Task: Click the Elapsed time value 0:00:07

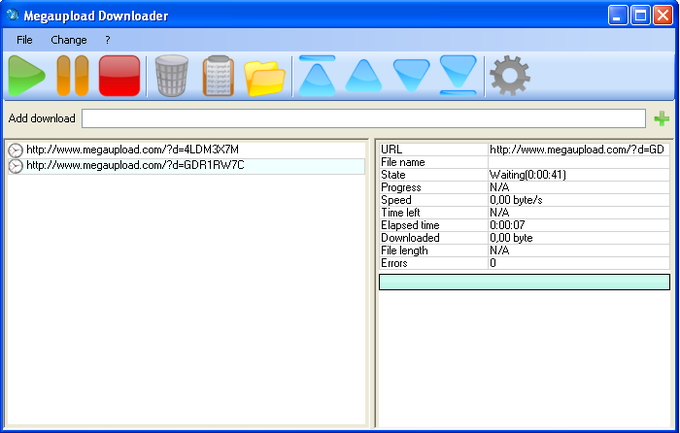Action: 507,225
